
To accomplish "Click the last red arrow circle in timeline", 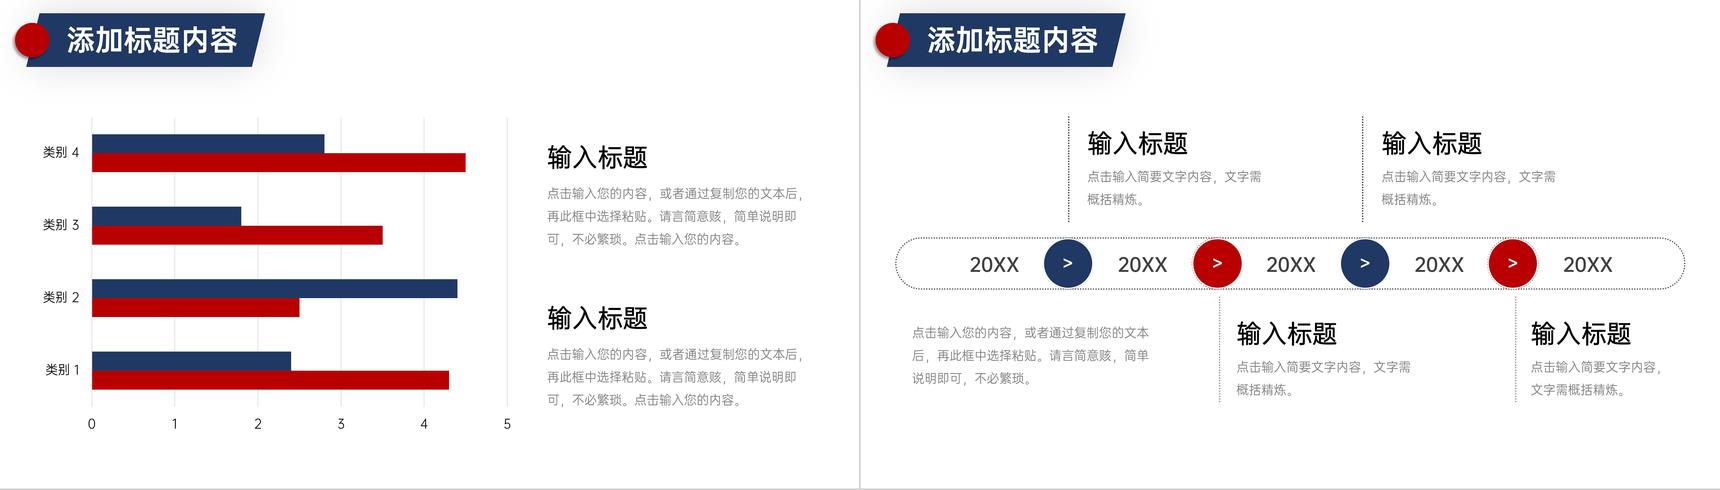I will [1512, 264].
